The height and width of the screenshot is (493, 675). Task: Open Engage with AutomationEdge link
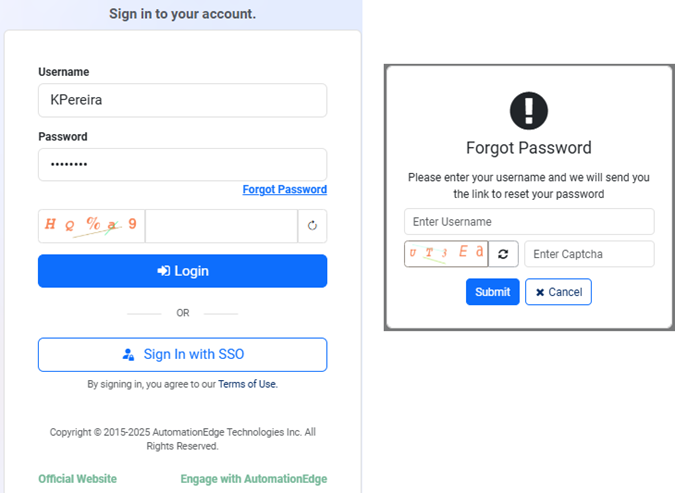click(253, 479)
